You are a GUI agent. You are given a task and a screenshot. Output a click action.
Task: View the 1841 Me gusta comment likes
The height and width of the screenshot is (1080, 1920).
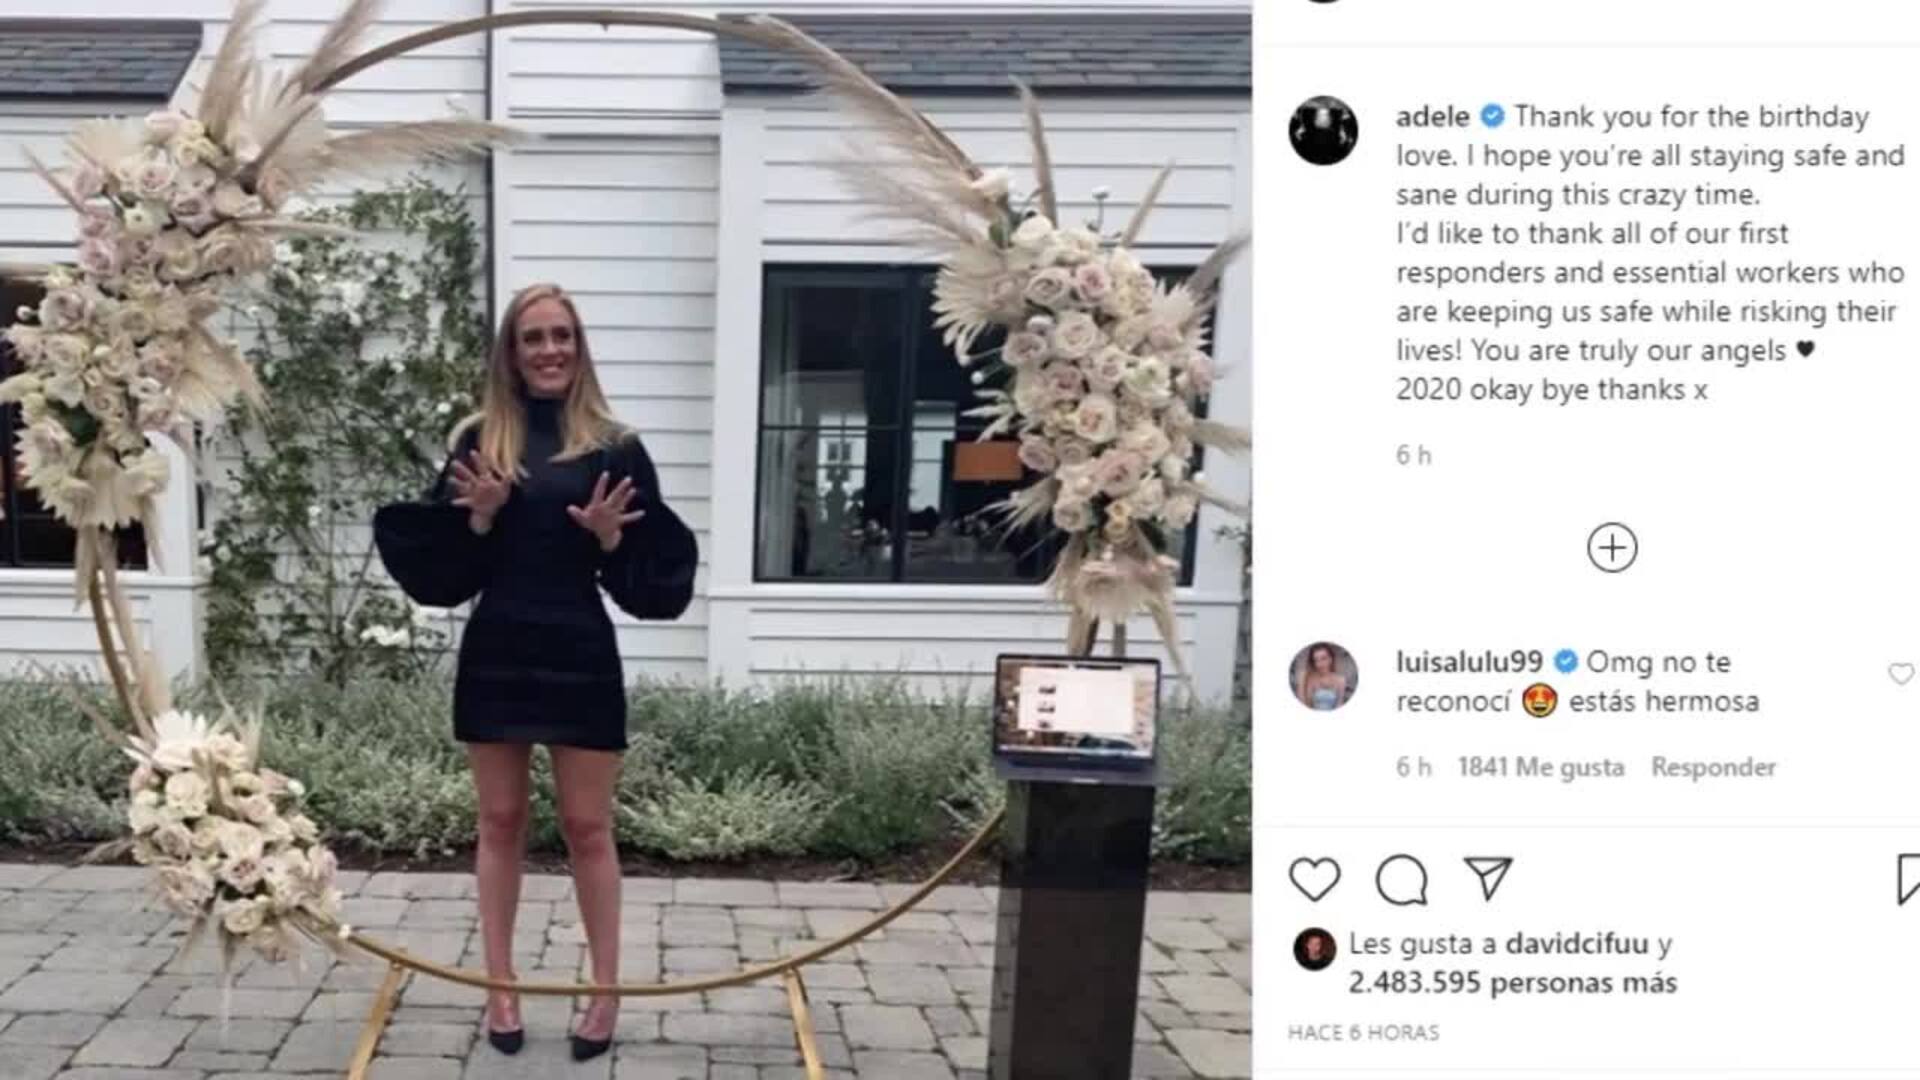coord(1541,767)
